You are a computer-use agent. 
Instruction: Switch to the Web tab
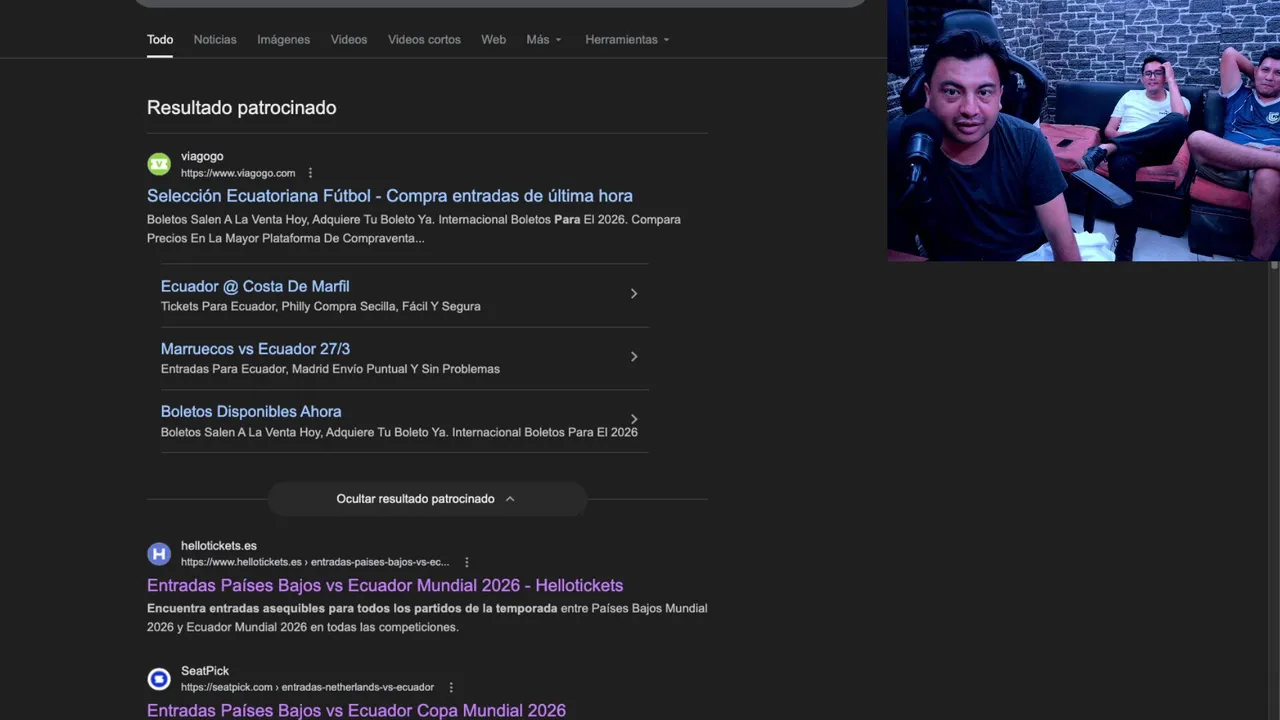tap(493, 40)
